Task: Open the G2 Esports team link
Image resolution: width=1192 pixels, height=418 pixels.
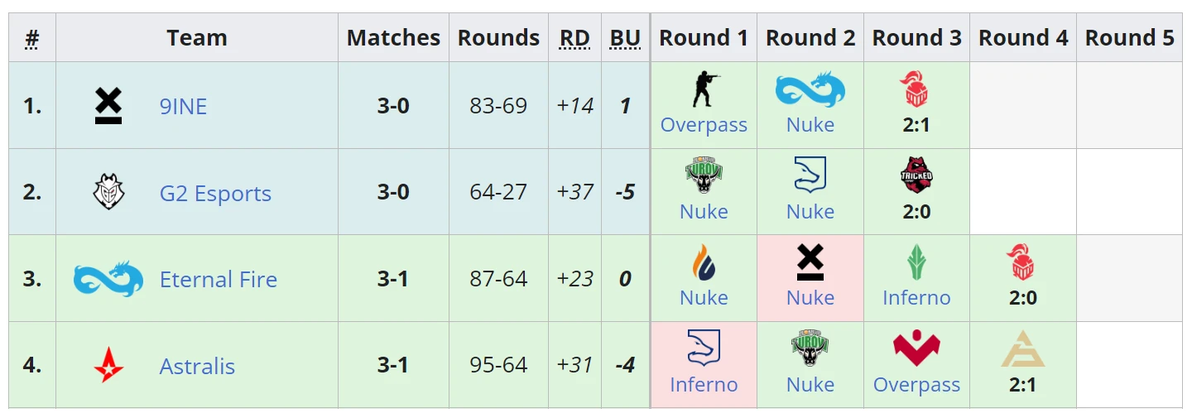Action: (215, 193)
